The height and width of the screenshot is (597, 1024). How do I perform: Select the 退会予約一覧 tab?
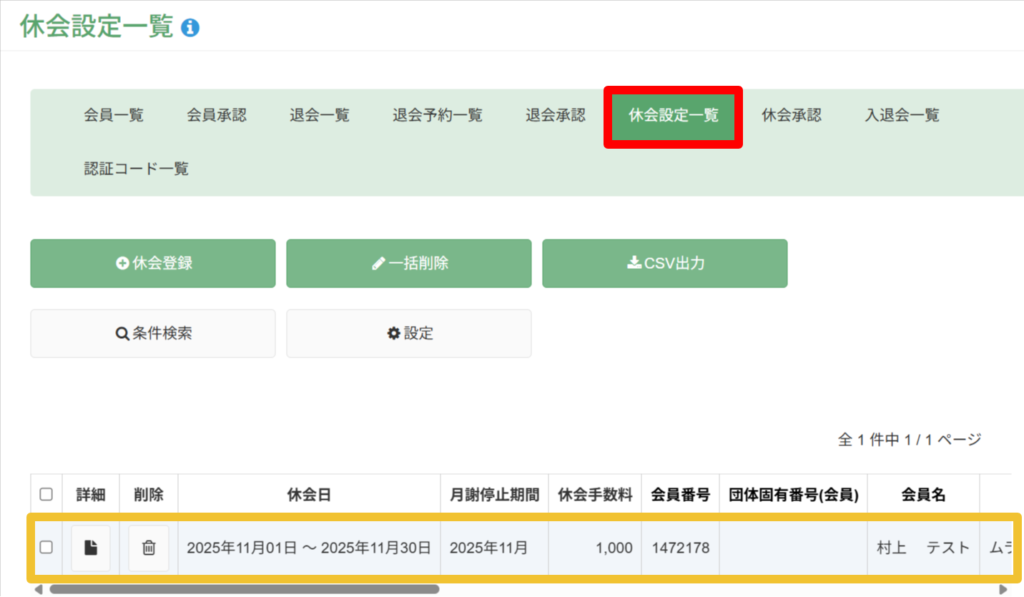(438, 115)
